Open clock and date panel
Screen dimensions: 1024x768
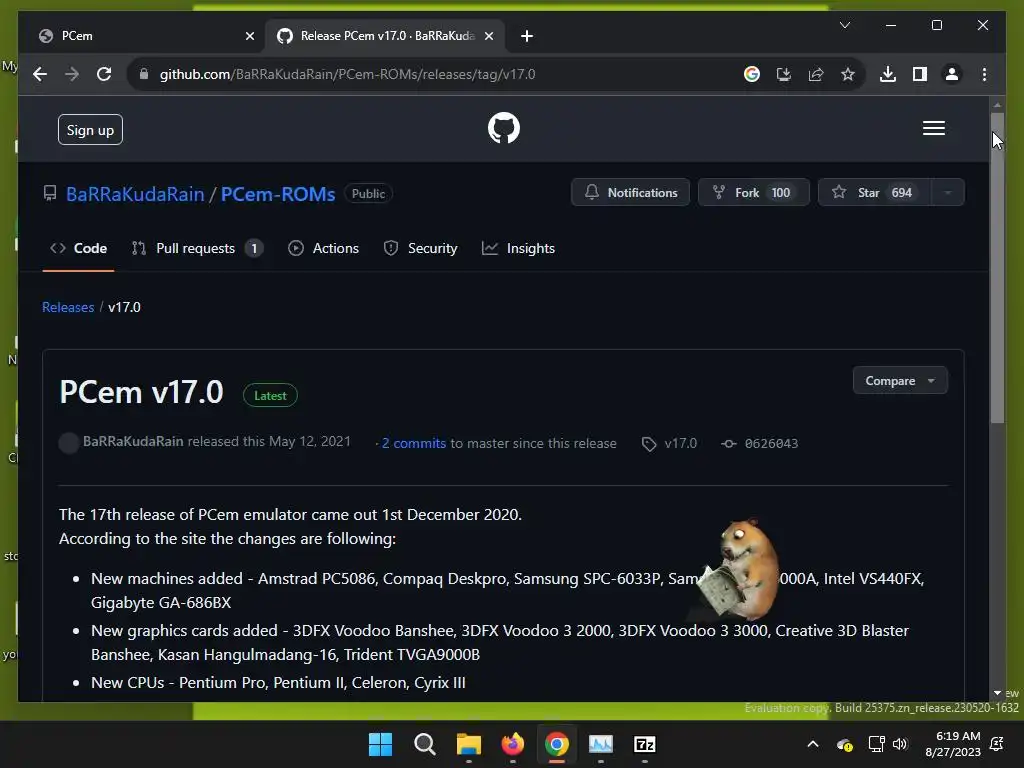[x=953, y=744]
